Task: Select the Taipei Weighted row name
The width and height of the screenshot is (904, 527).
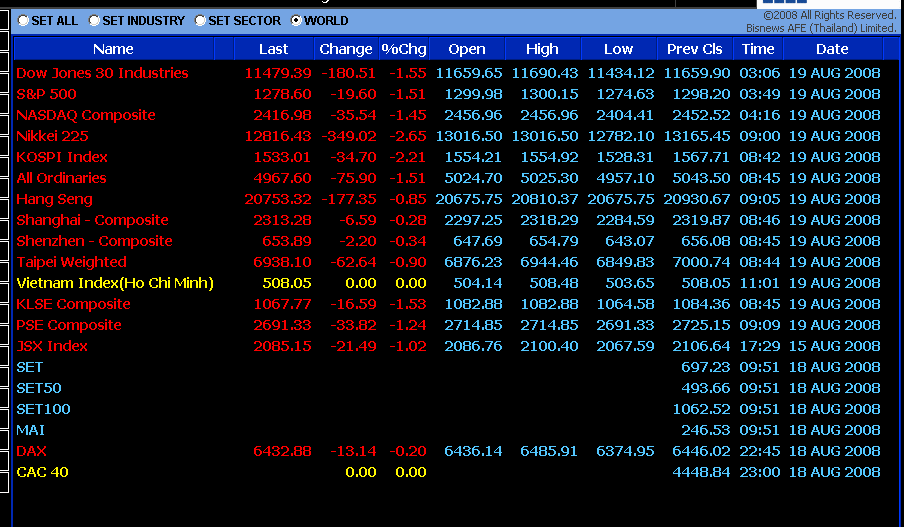Action: [x=71, y=262]
